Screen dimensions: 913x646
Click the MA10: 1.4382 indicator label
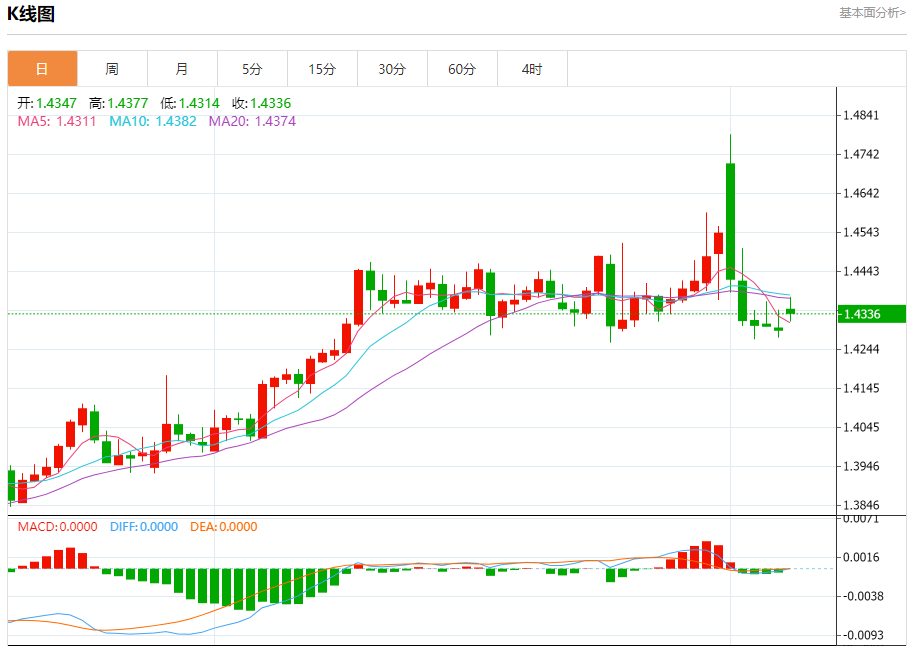tap(153, 121)
